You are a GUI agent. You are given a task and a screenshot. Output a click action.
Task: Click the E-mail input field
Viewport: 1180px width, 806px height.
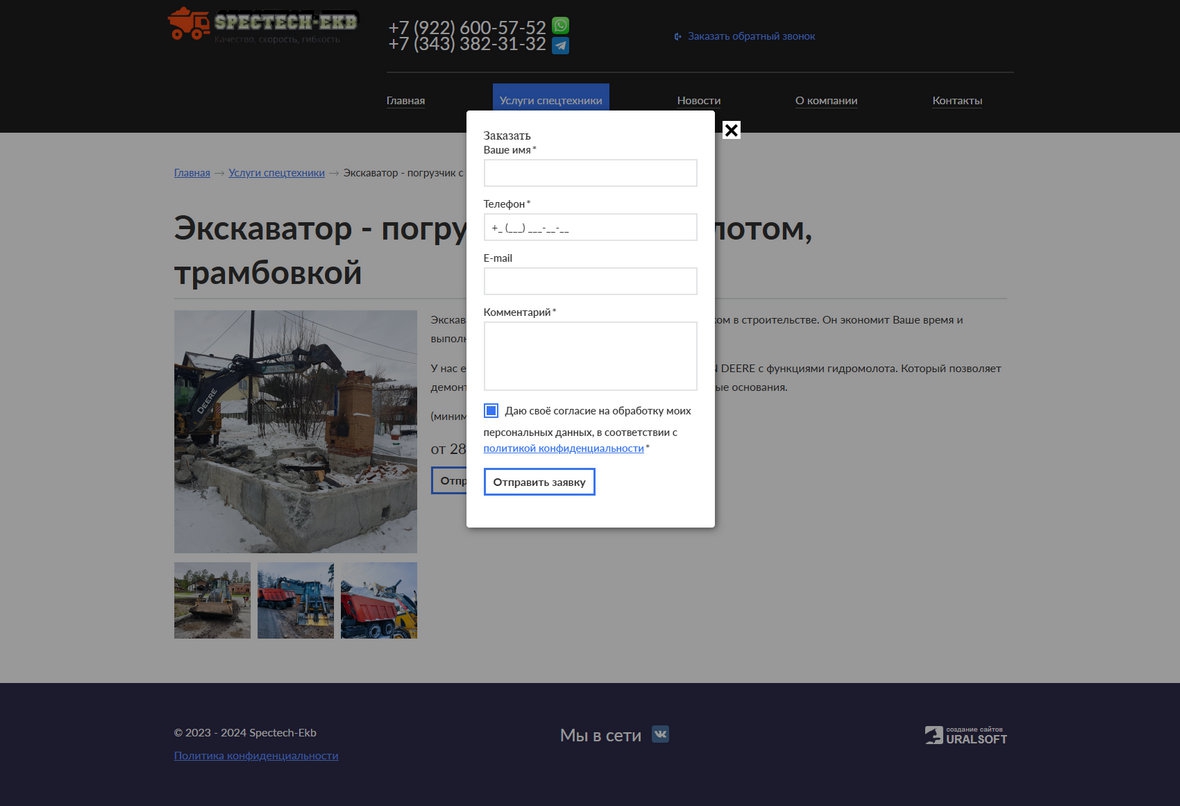pos(590,281)
